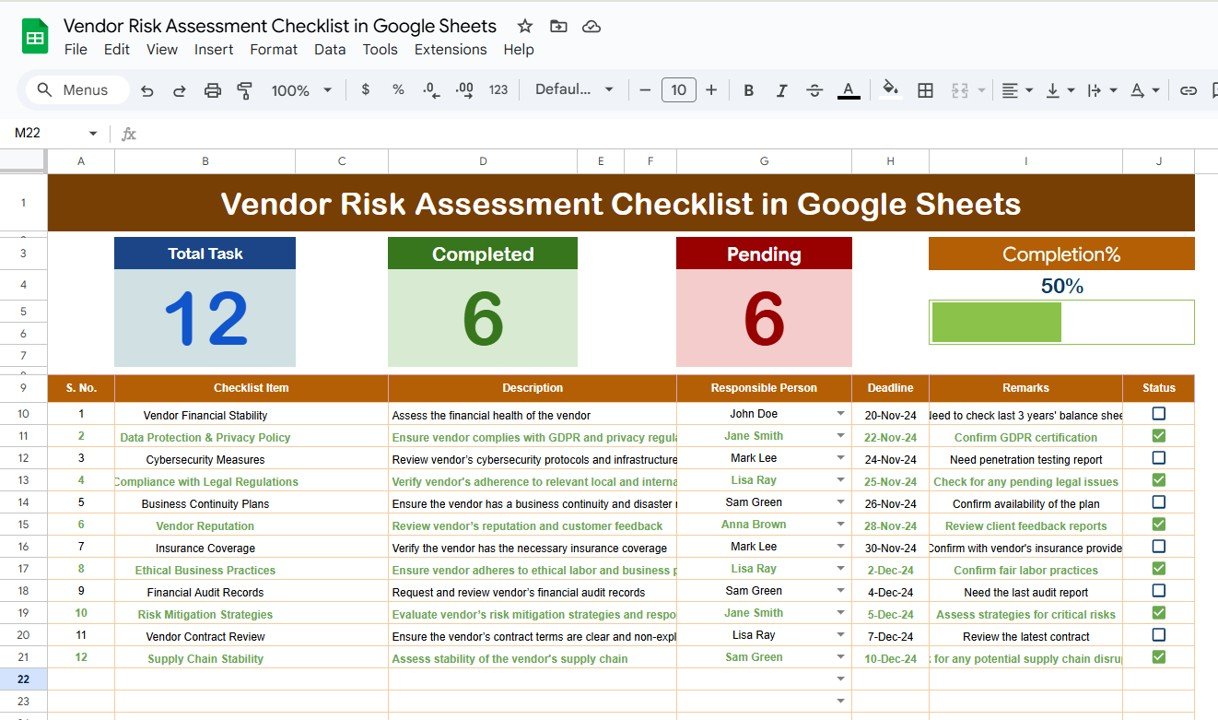Decrease font size with minus
This screenshot has width=1218, height=720.
tap(645, 90)
